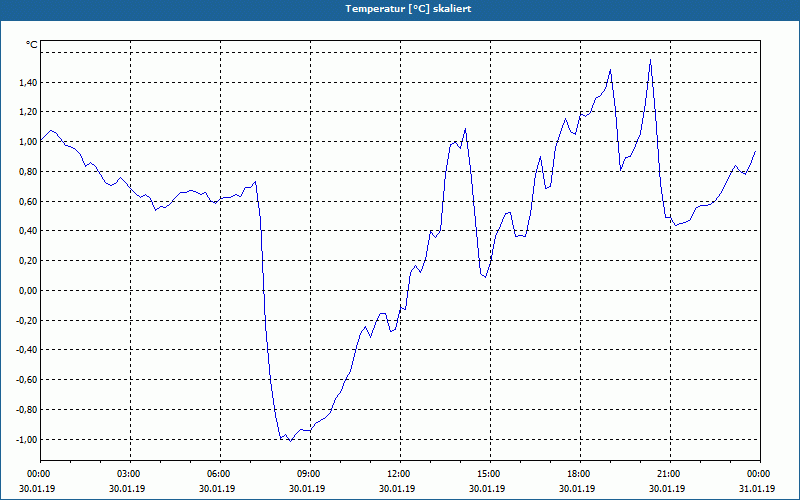Select the 1,20 y-axis label

[28, 112]
